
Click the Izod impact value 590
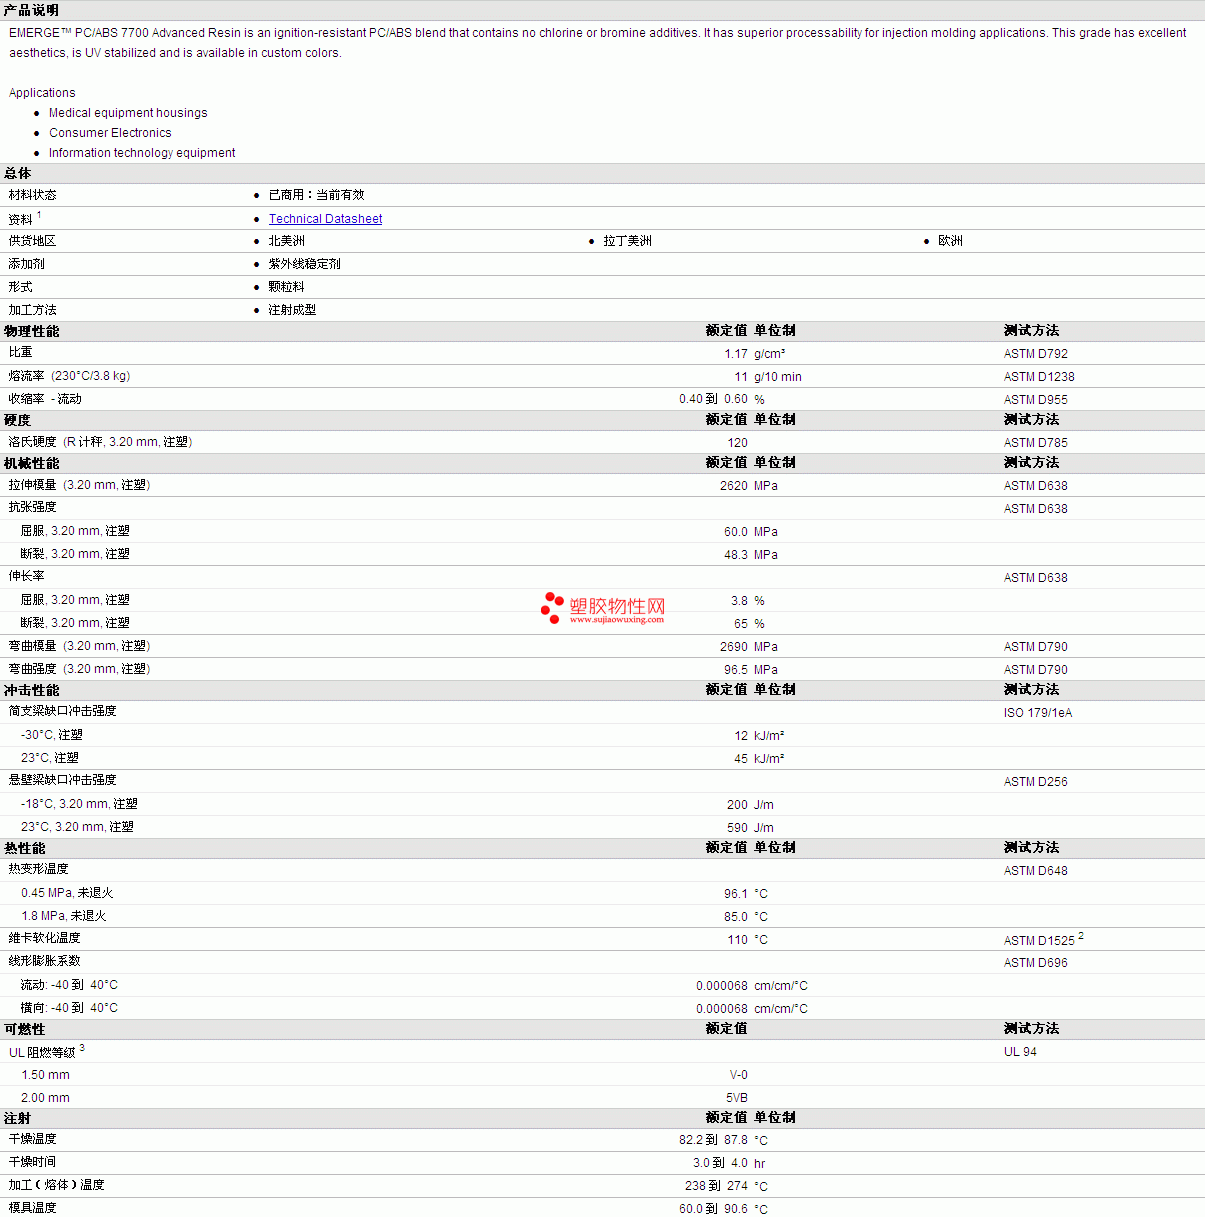coord(737,828)
